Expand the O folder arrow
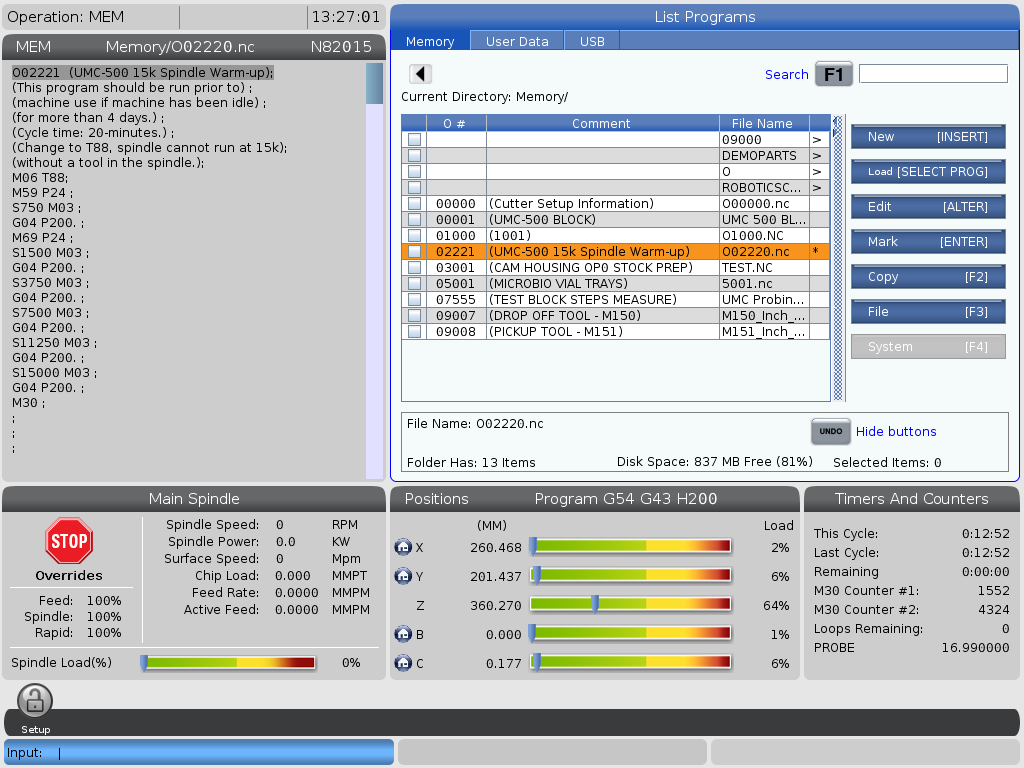The width and height of the screenshot is (1024, 768). coord(816,172)
